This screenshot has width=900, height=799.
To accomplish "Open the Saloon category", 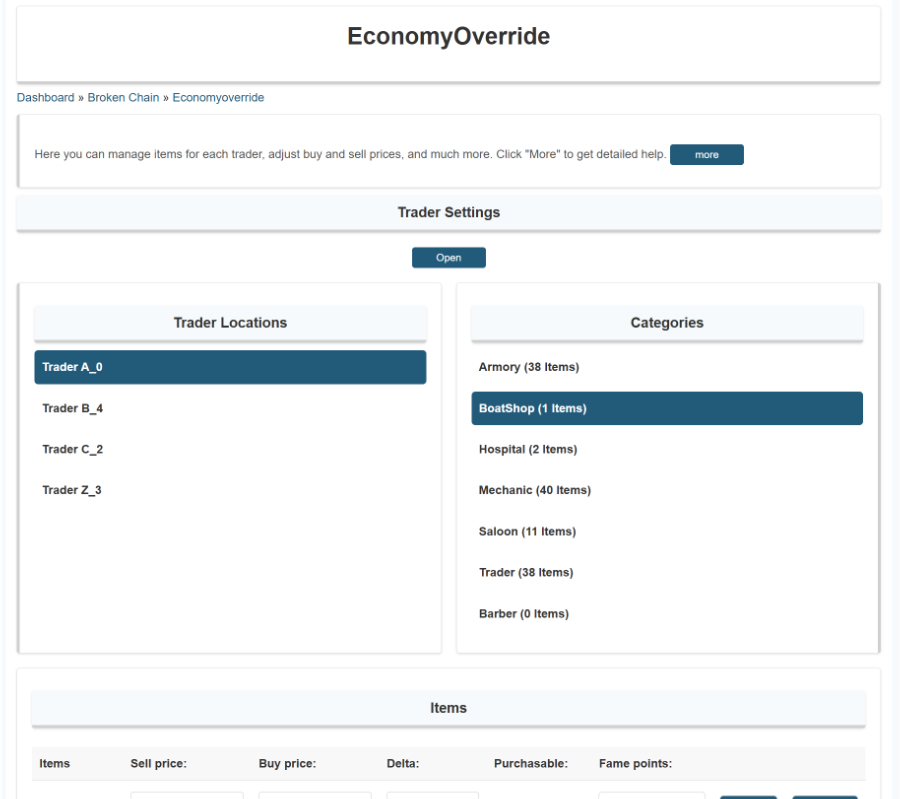I will click(667, 531).
